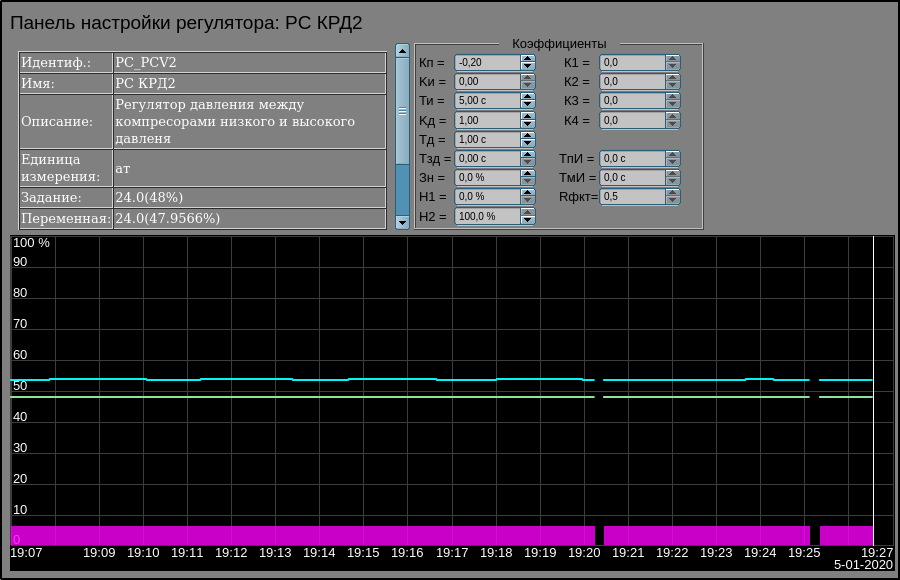Click the magenta band on the trend chart
900x580 pixels.
(300, 535)
